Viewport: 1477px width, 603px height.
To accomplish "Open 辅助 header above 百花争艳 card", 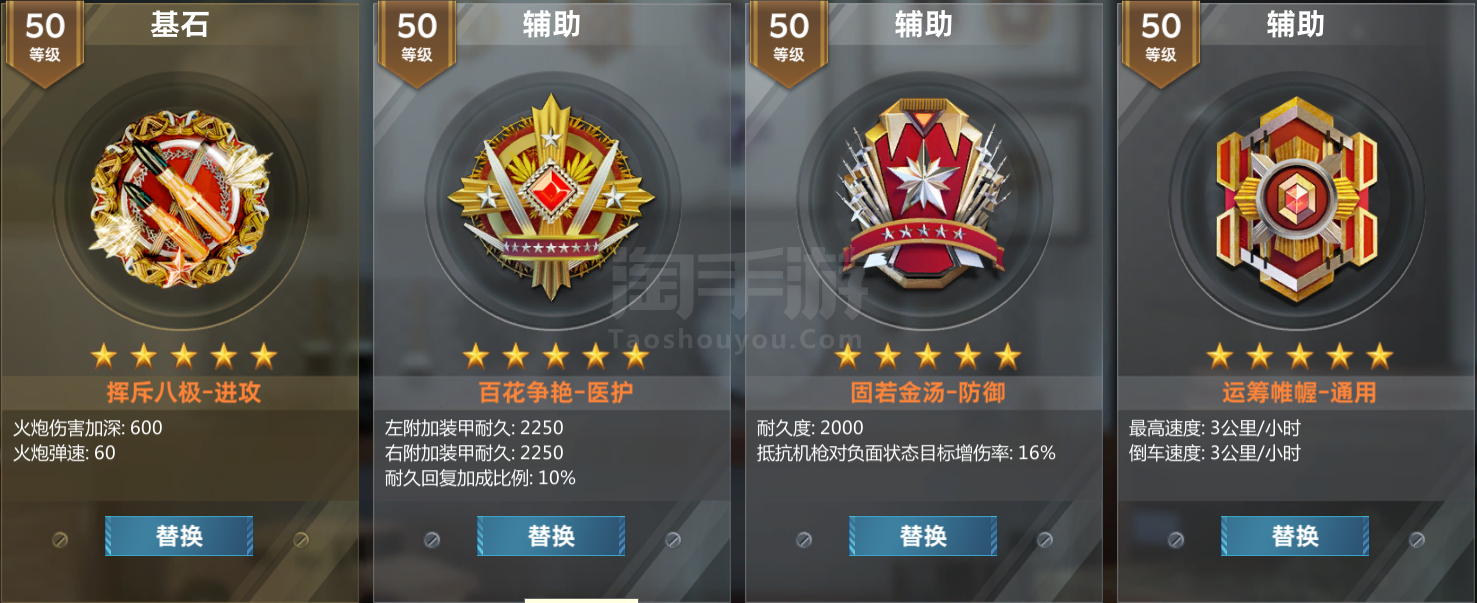I will click(552, 25).
